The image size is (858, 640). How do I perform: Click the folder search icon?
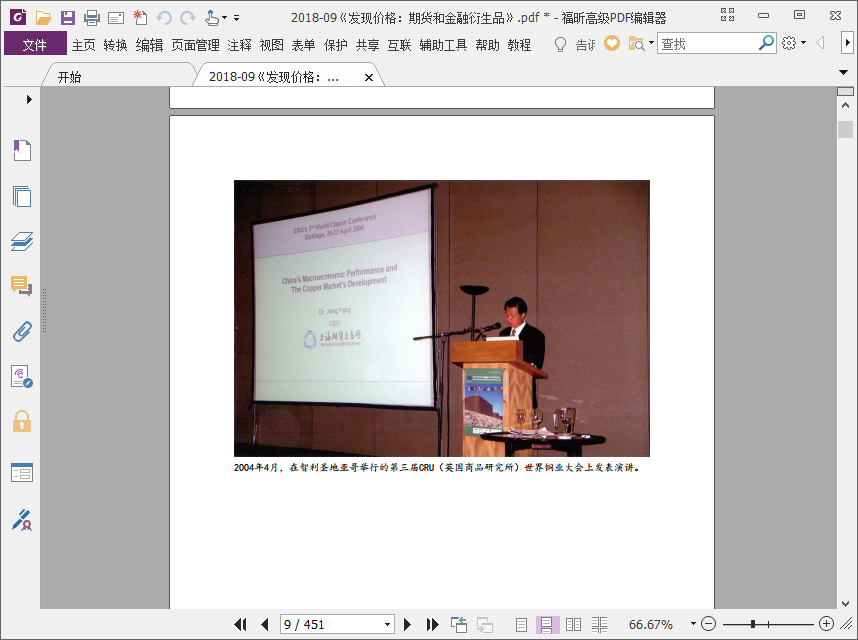pos(636,43)
